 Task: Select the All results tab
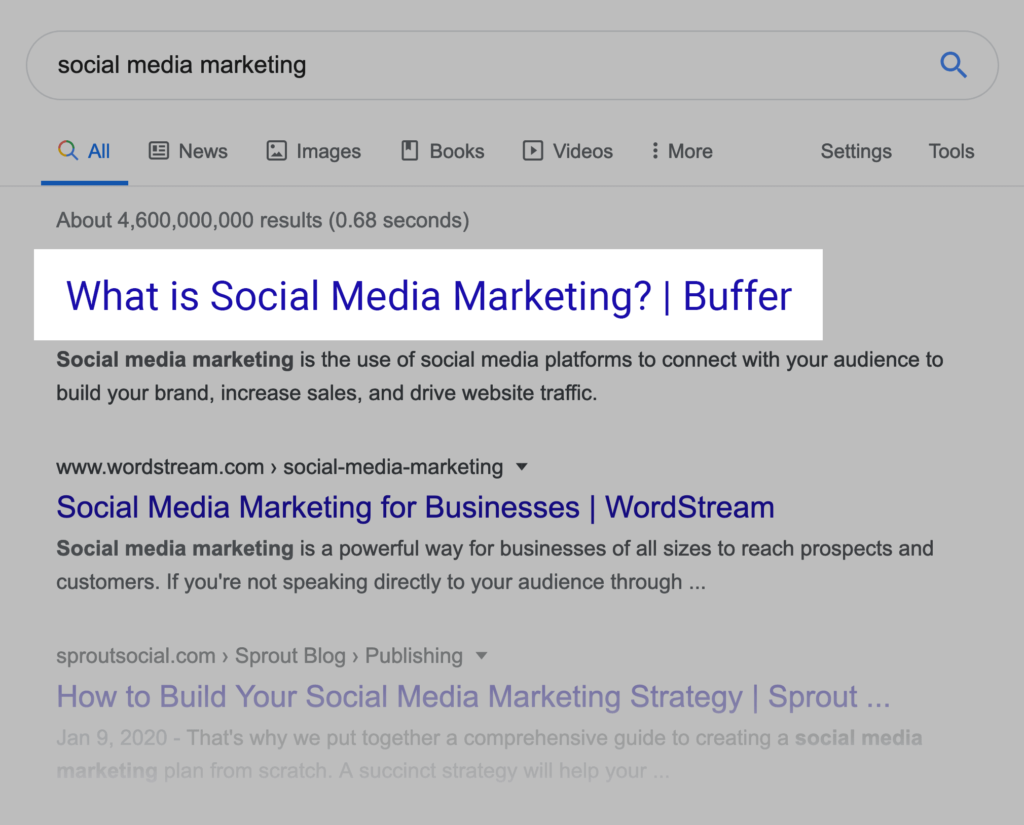point(84,152)
